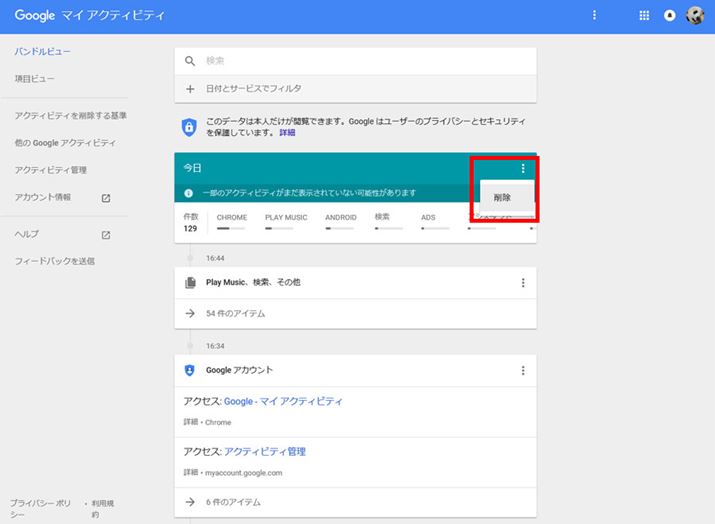Open three-dot menu for Google アカウント card
Screen dimensions: 715x524
(x=522, y=371)
